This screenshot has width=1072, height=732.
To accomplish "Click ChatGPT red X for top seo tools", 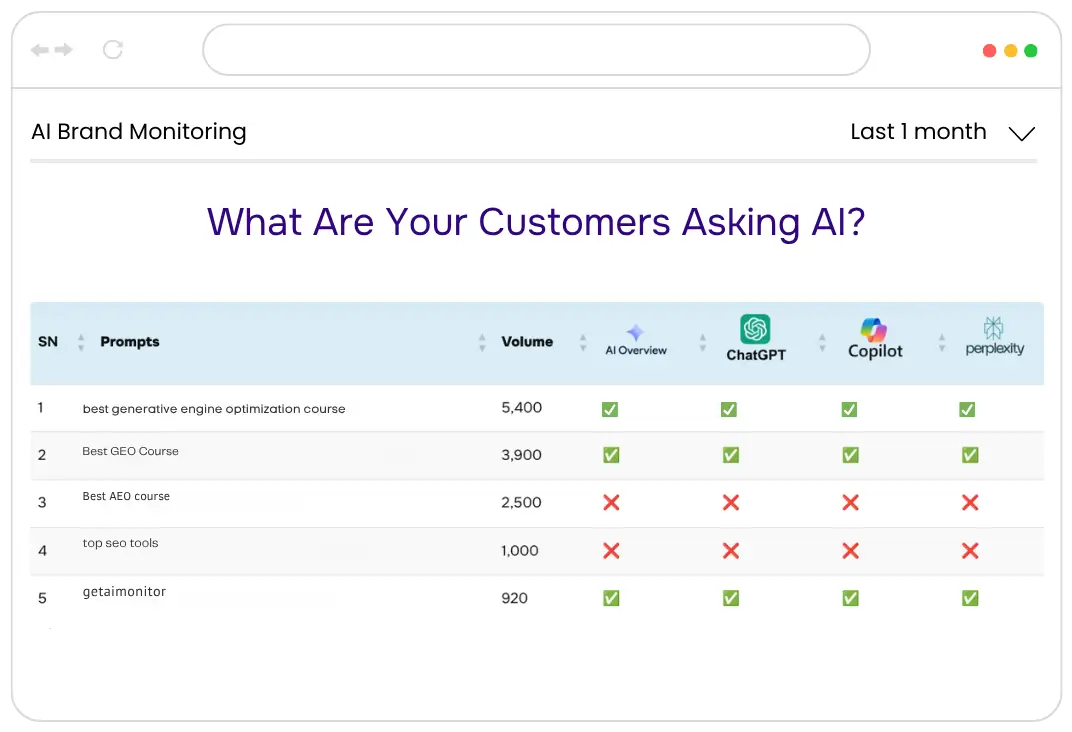I will (x=731, y=551).
